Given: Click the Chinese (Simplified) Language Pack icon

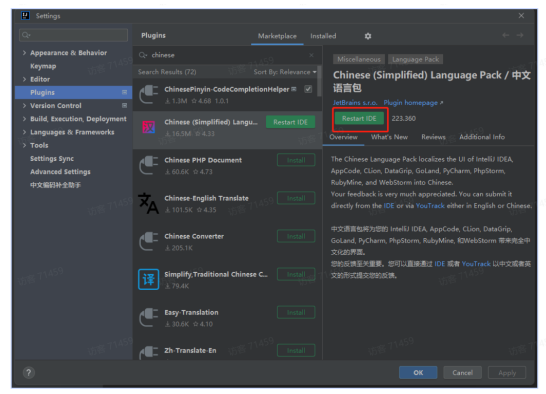Looking at the screenshot, I should click(x=149, y=128).
